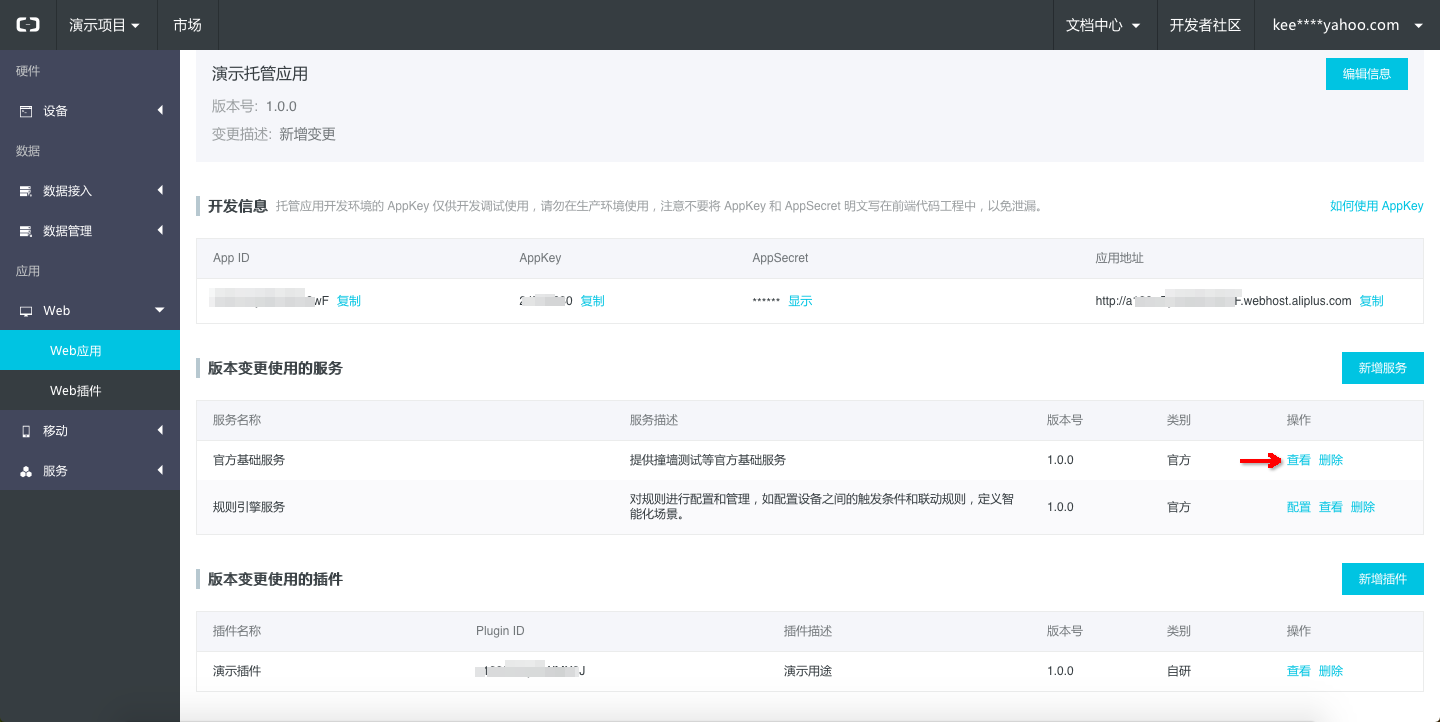Screen dimensions: 1440x722
Task: Go to the 市场 tab
Action: click(187, 25)
